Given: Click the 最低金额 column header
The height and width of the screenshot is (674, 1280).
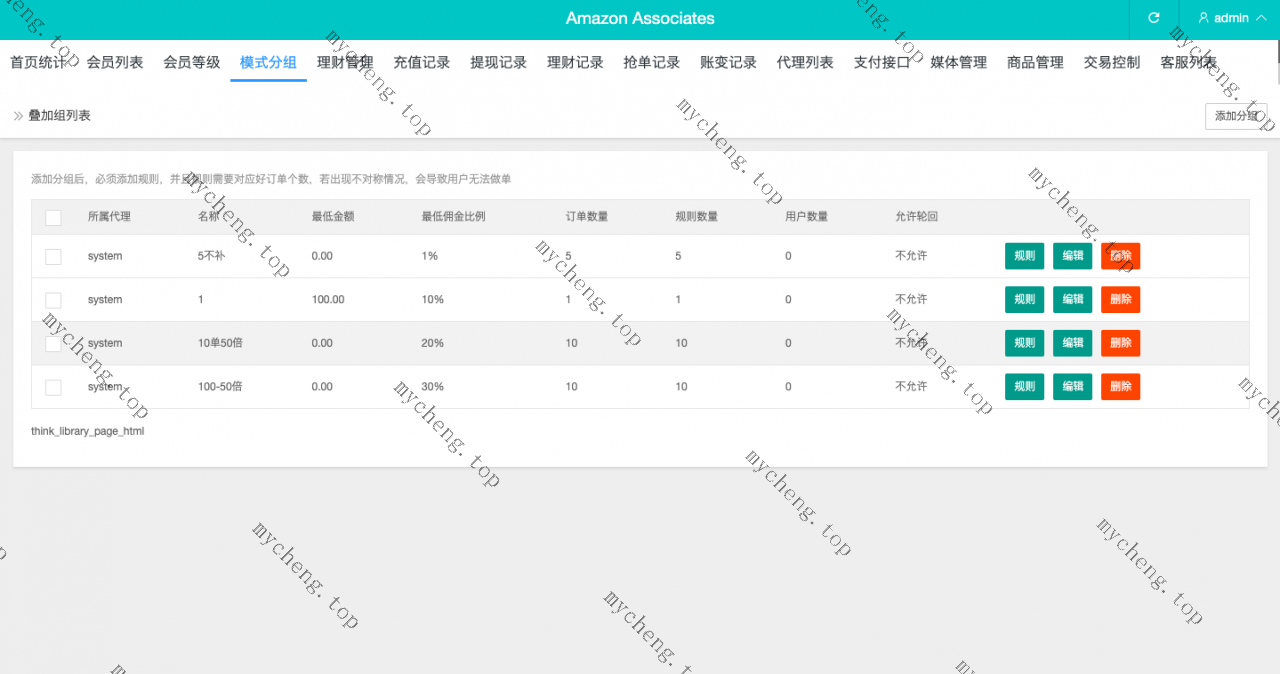Looking at the screenshot, I should (x=333, y=217).
